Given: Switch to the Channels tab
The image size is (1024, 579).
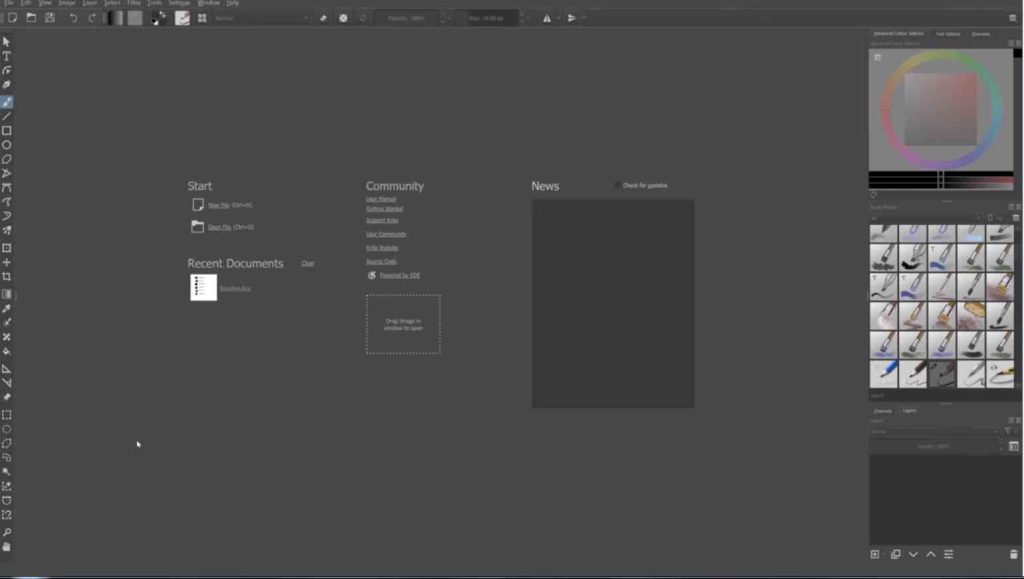Looking at the screenshot, I should pyautogui.click(x=882, y=411).
